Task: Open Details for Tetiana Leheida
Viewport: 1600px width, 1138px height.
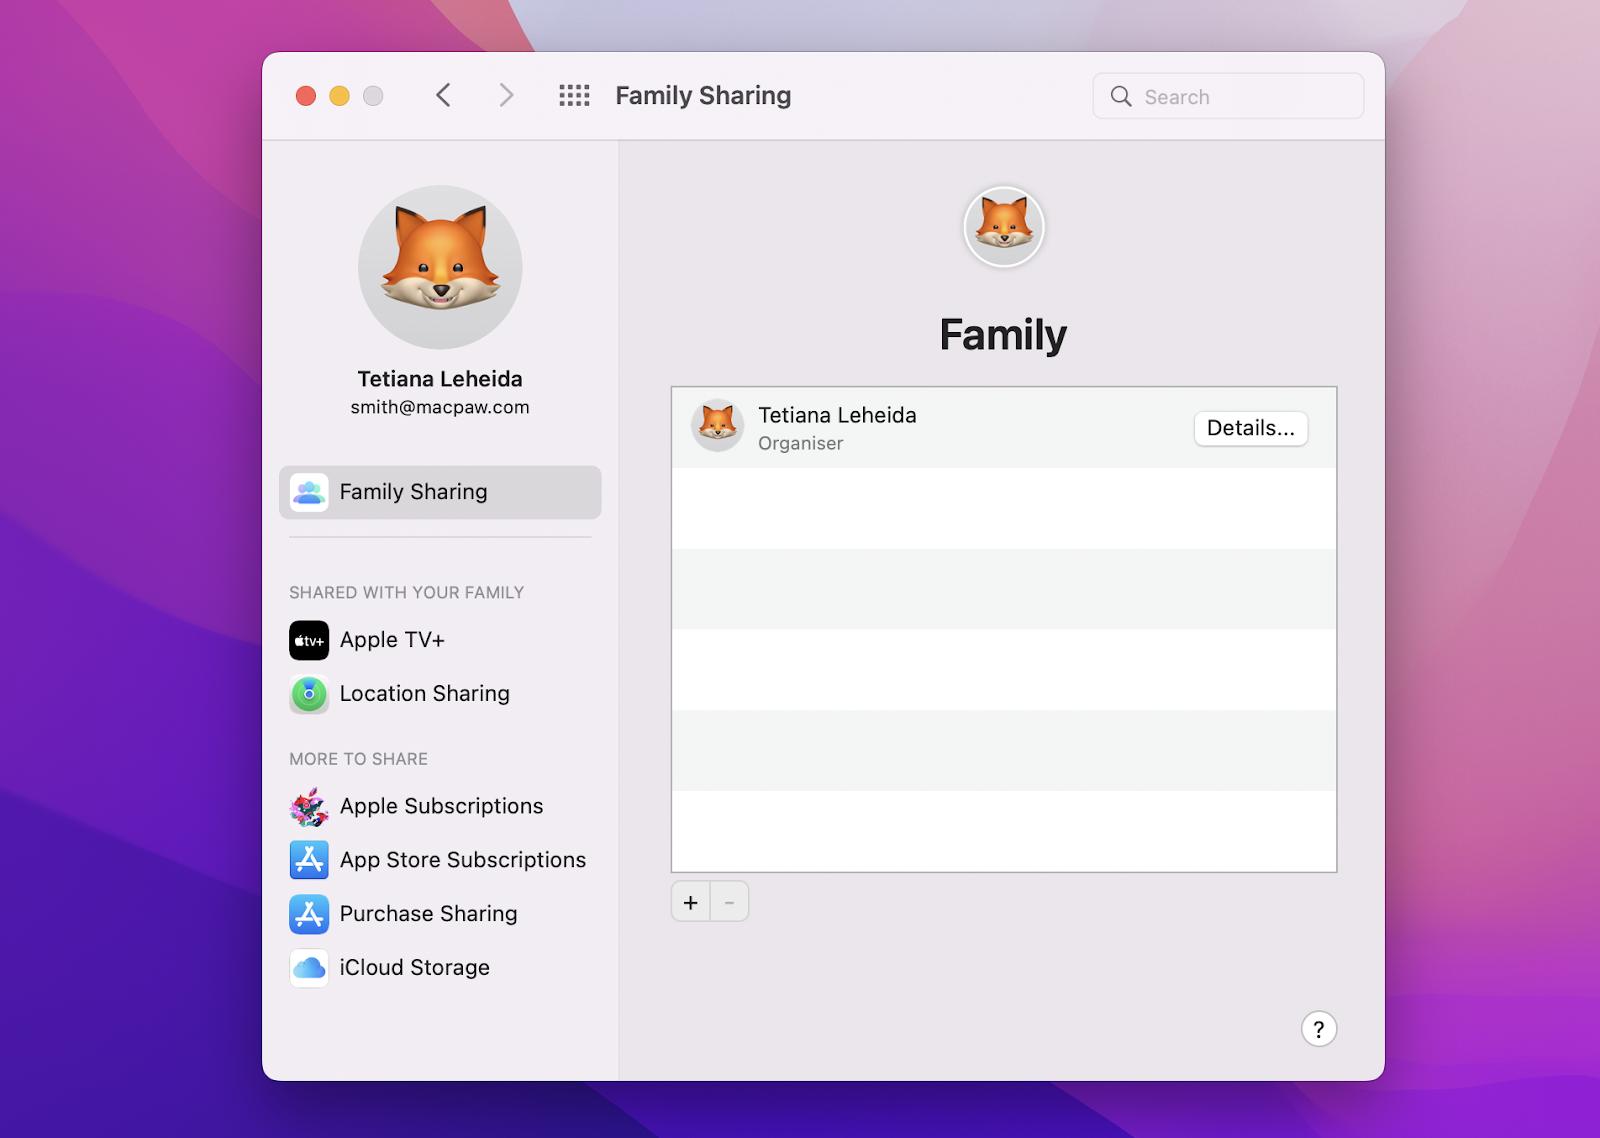Action: (x=1251, y=428)
